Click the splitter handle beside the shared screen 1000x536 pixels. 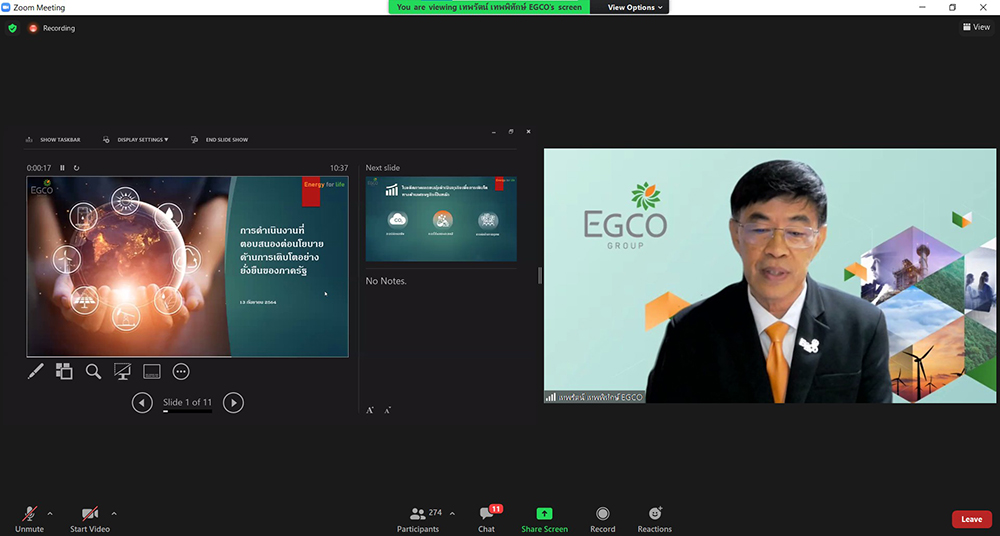click(540, 276)
